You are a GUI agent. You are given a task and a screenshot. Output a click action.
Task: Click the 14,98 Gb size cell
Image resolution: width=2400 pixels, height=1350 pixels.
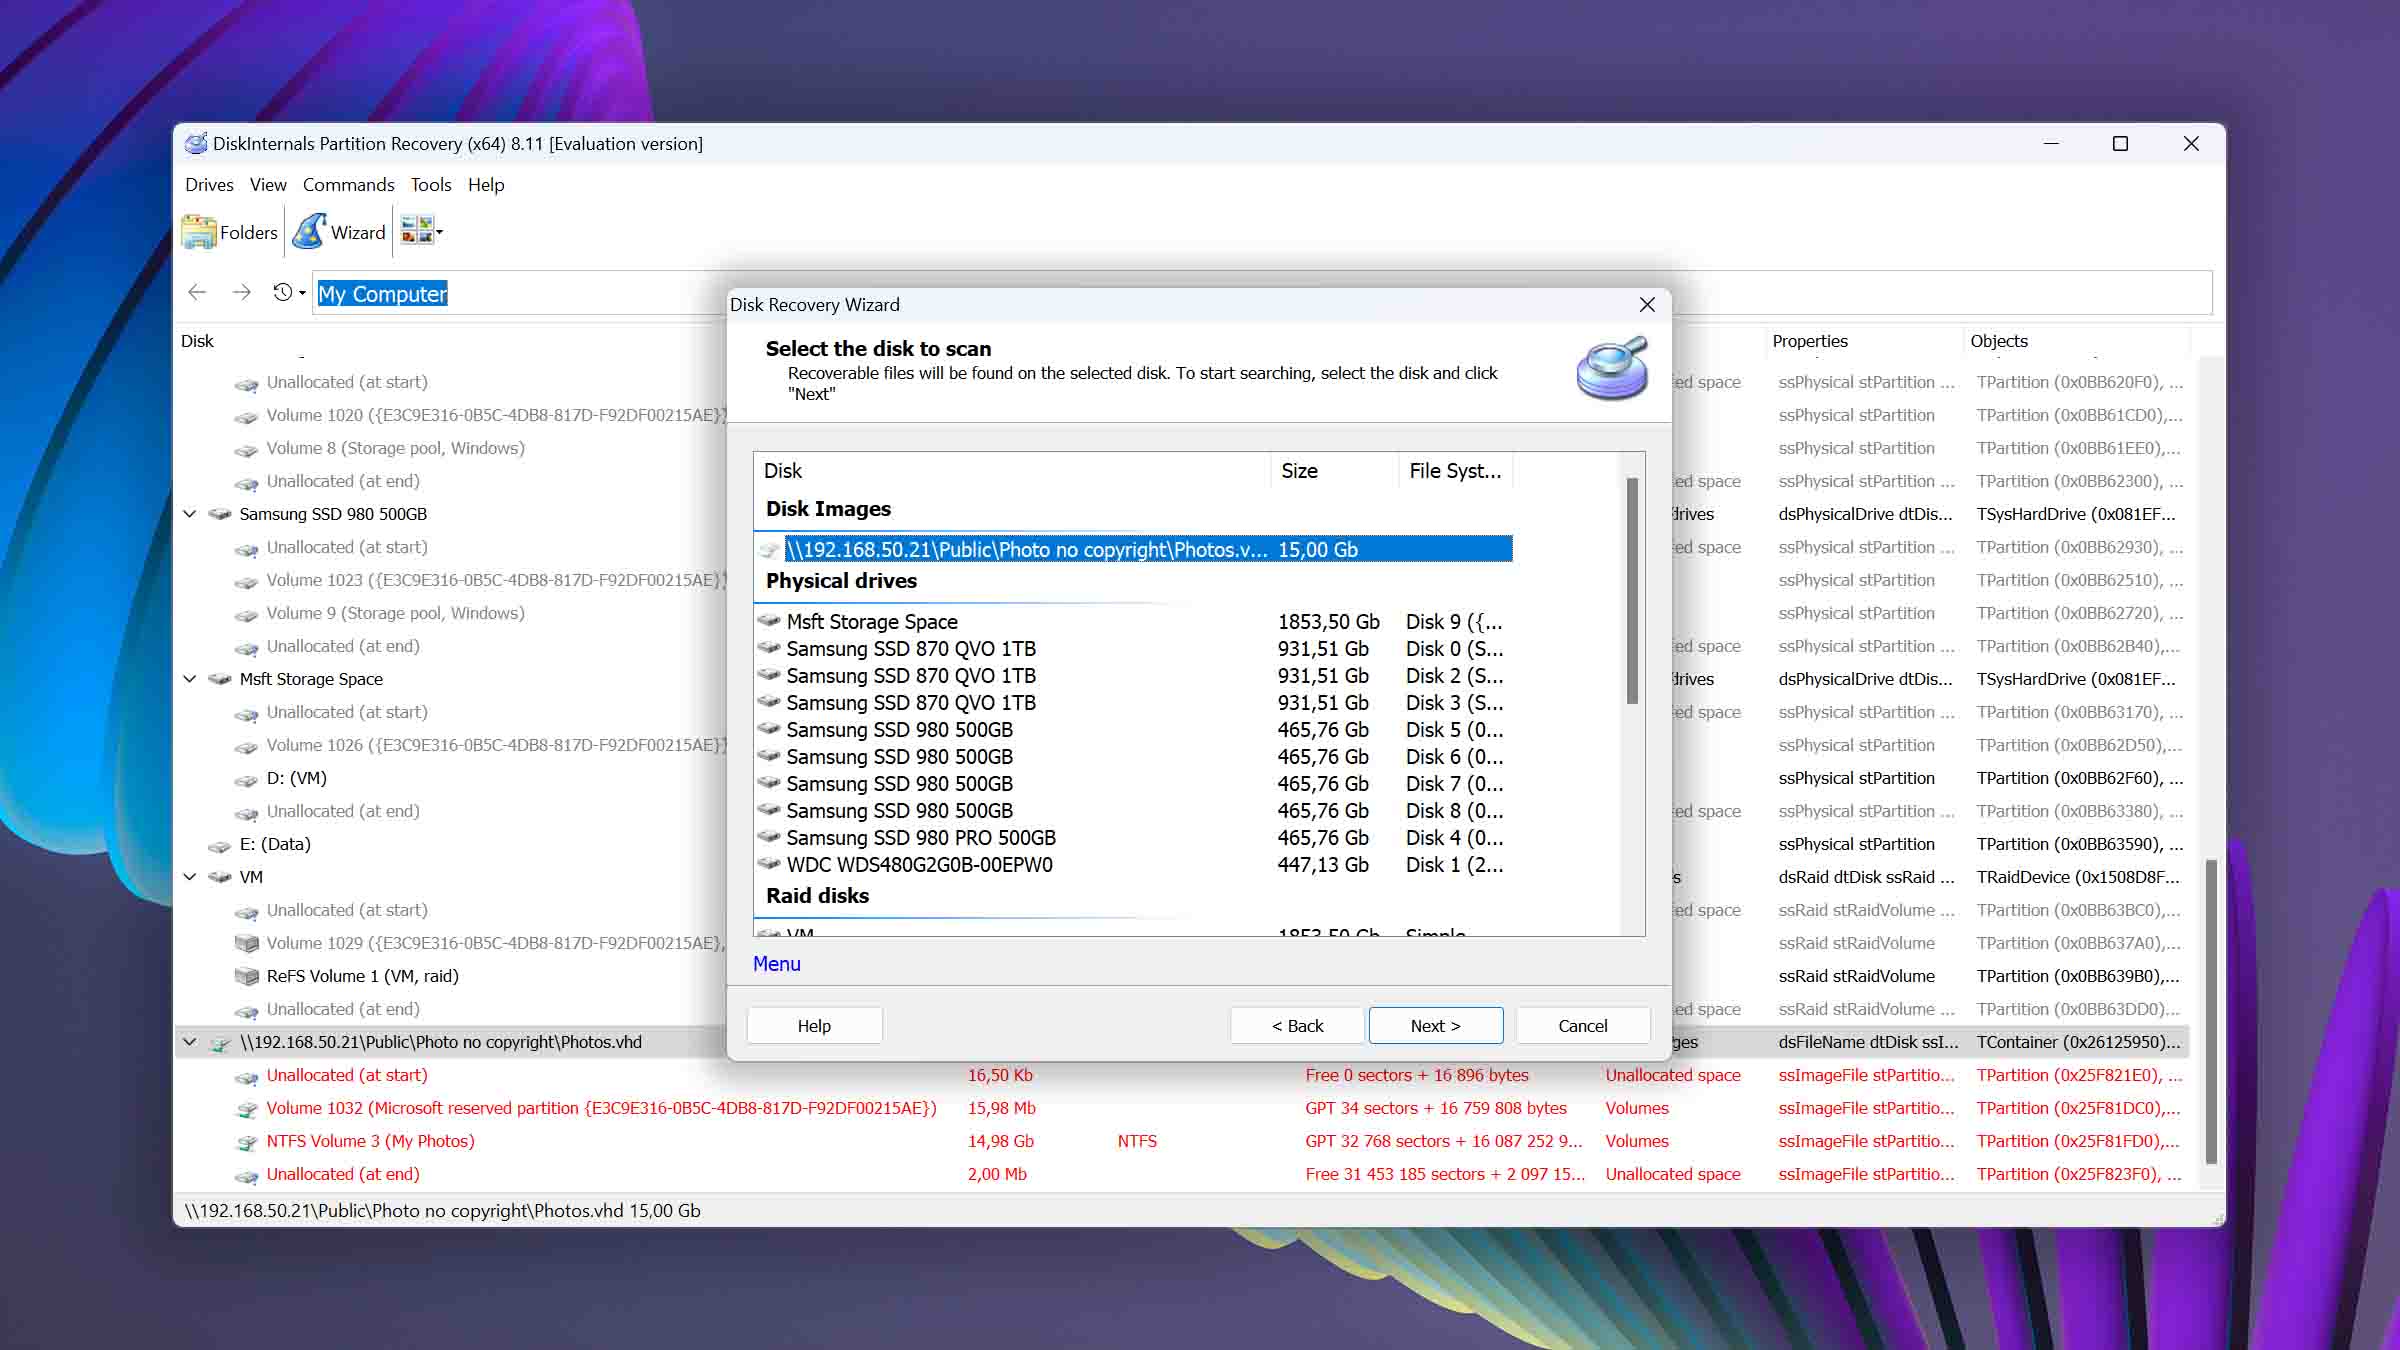pyautogui.click(x=1001, y=1141)
